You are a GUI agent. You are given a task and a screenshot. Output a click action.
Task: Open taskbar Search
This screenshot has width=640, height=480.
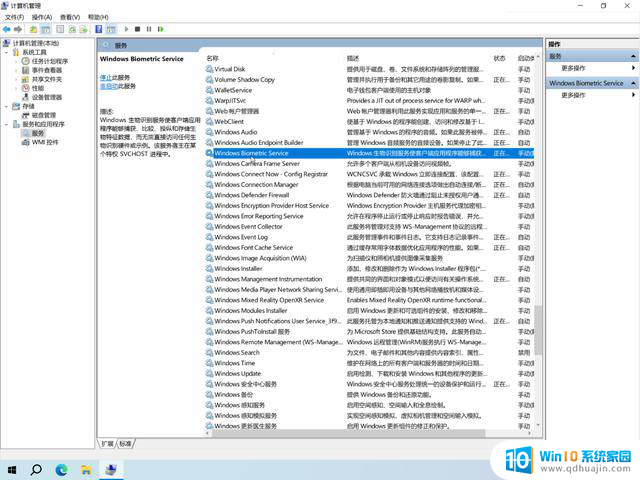36,470
